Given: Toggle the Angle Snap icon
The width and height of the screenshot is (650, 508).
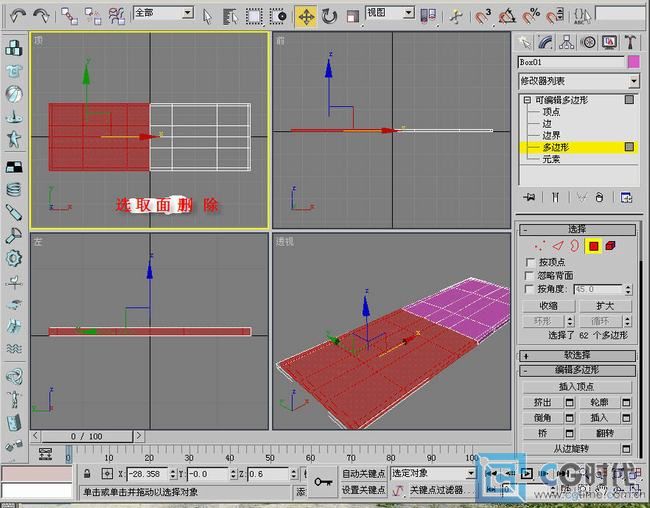Looking at the screenshot, I should [x=507, y=17].
